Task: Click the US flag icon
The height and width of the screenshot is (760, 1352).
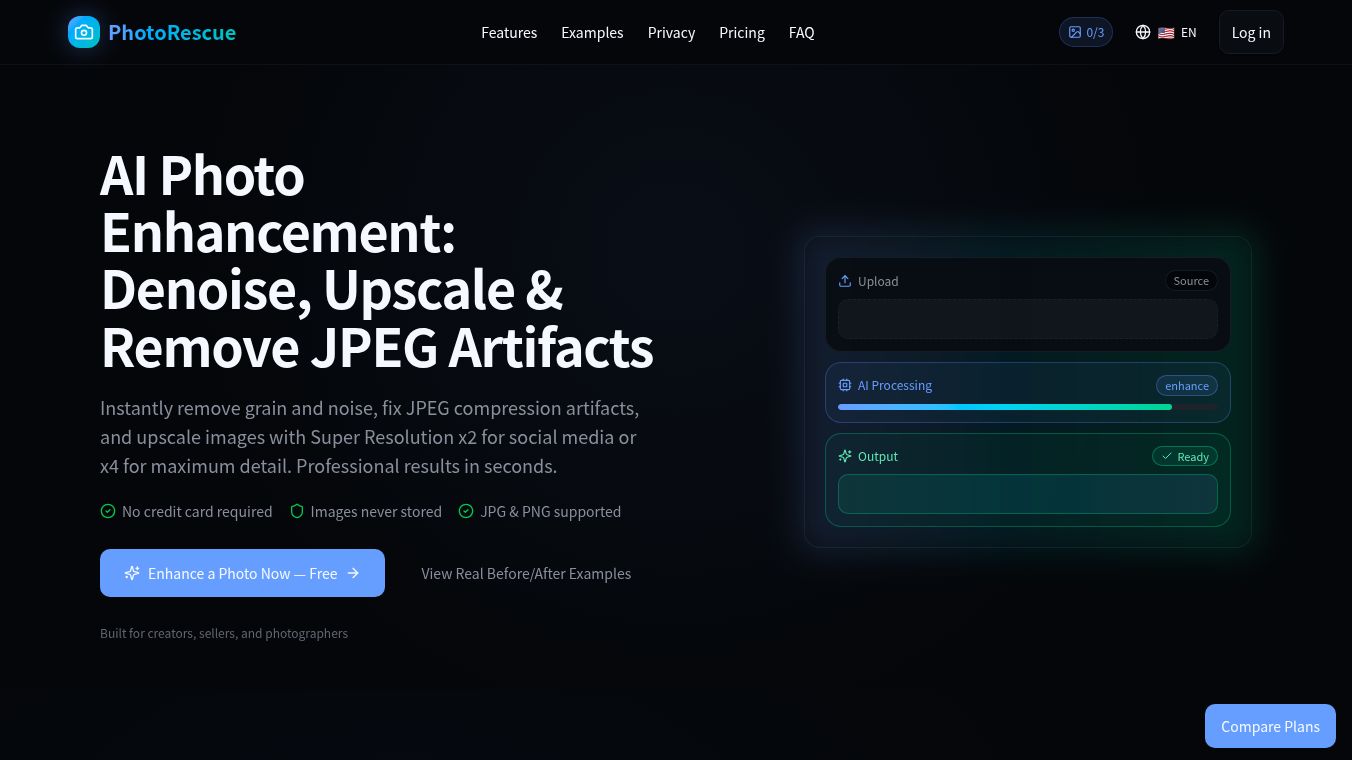Action: click(x=1166, y=32)
